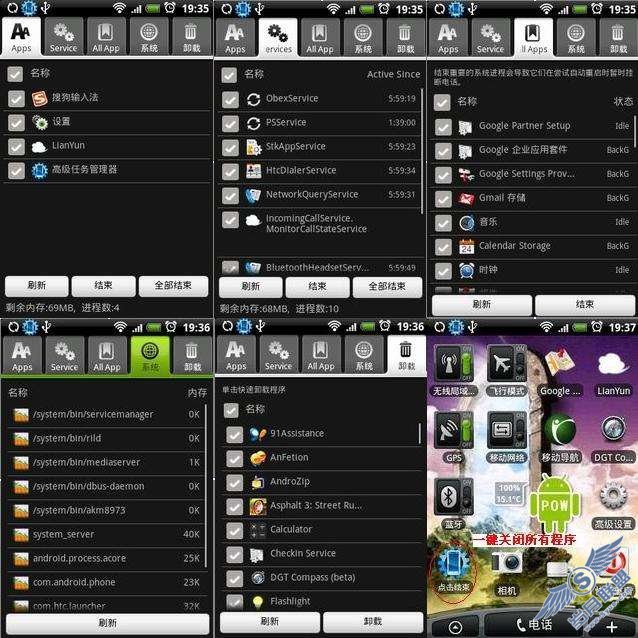Tap the Calculator app icon
Image resolution: width=638 pixels, height=638 pixels.
258,531
